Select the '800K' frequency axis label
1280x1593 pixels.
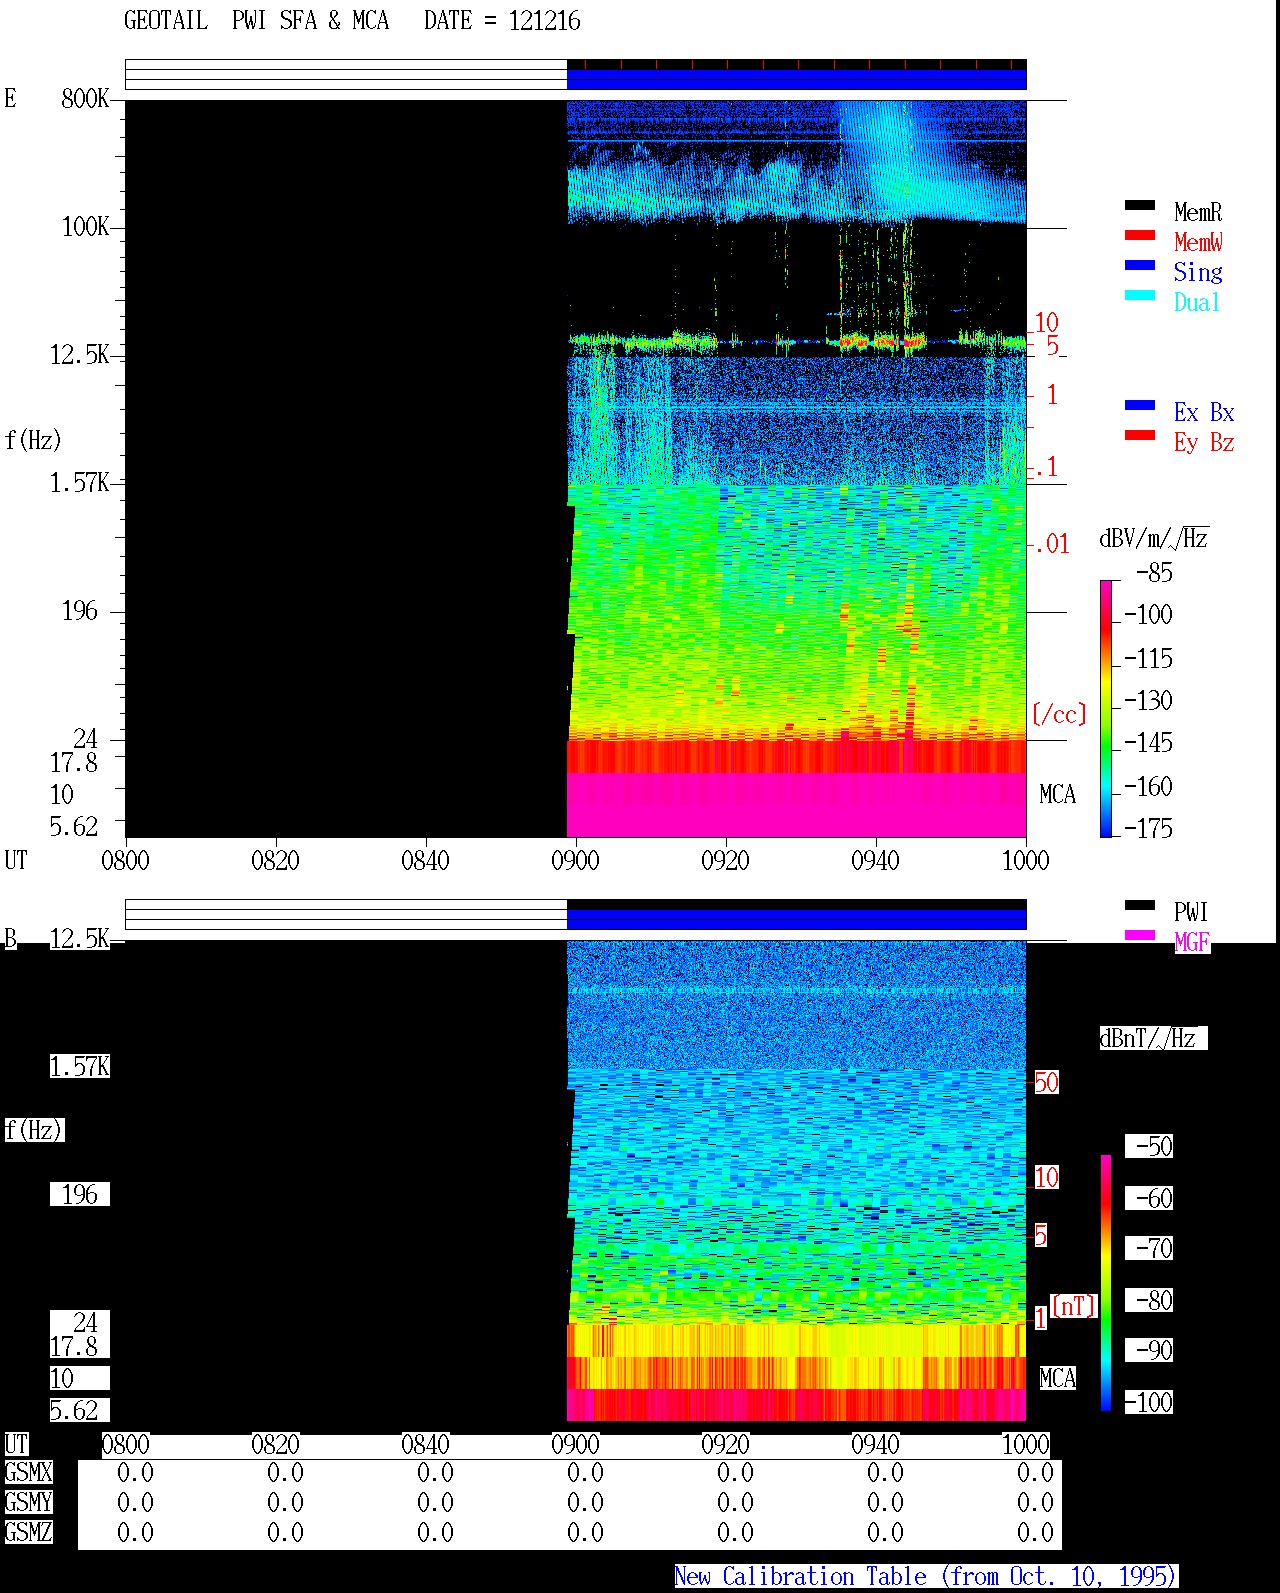click(85, 98)
